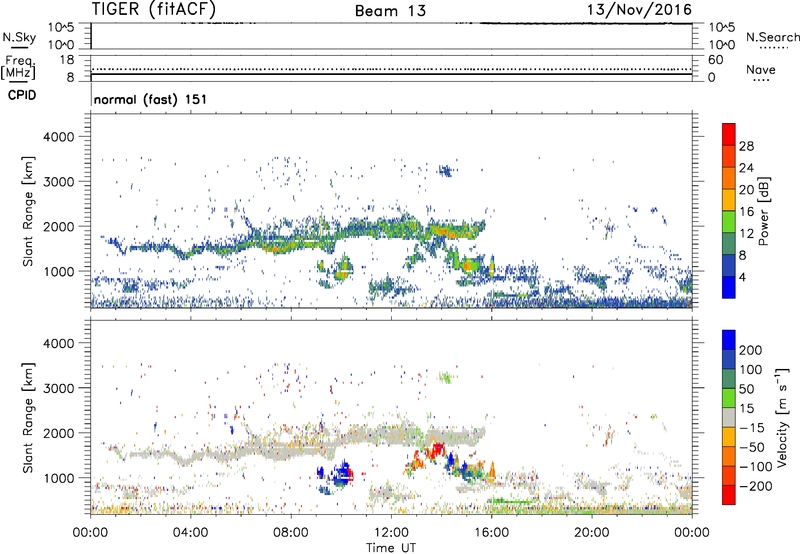Select the N.Search legend label
Viewport: 800px width, 554px height.
pyautogui.click(x=772, y=37)
